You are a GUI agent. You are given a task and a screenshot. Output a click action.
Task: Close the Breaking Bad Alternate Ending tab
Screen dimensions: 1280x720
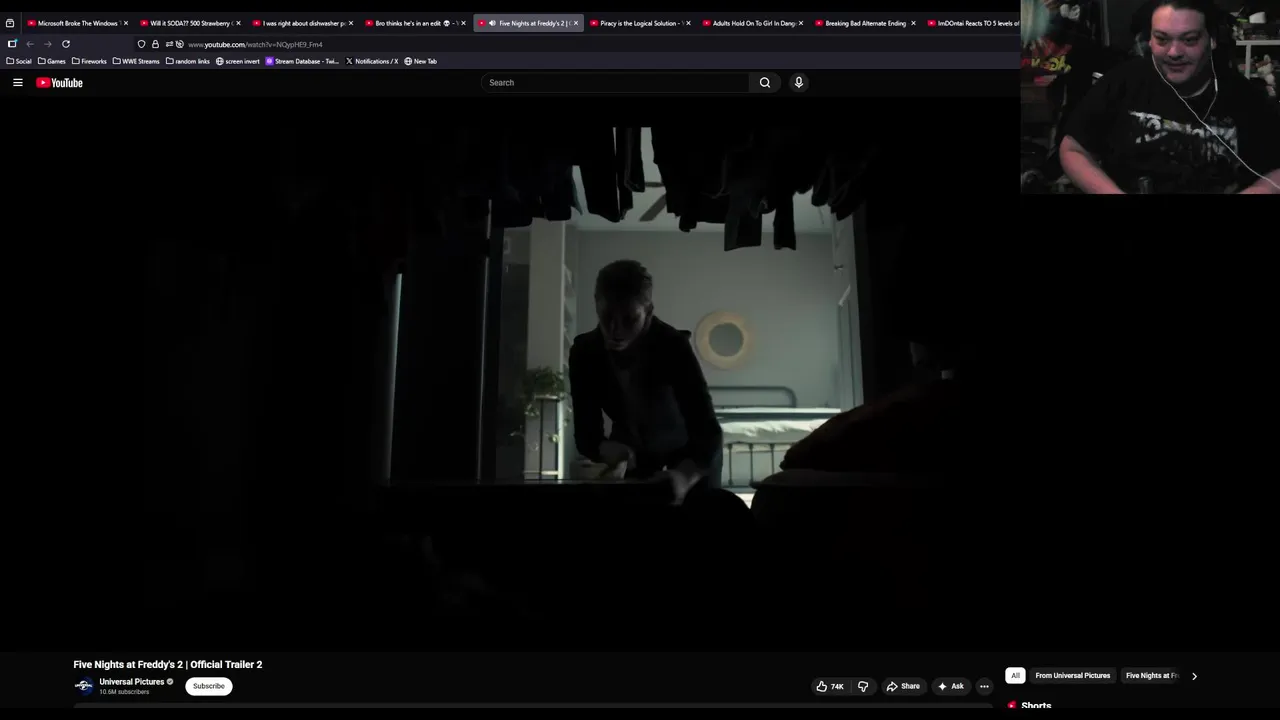point(913,23)
